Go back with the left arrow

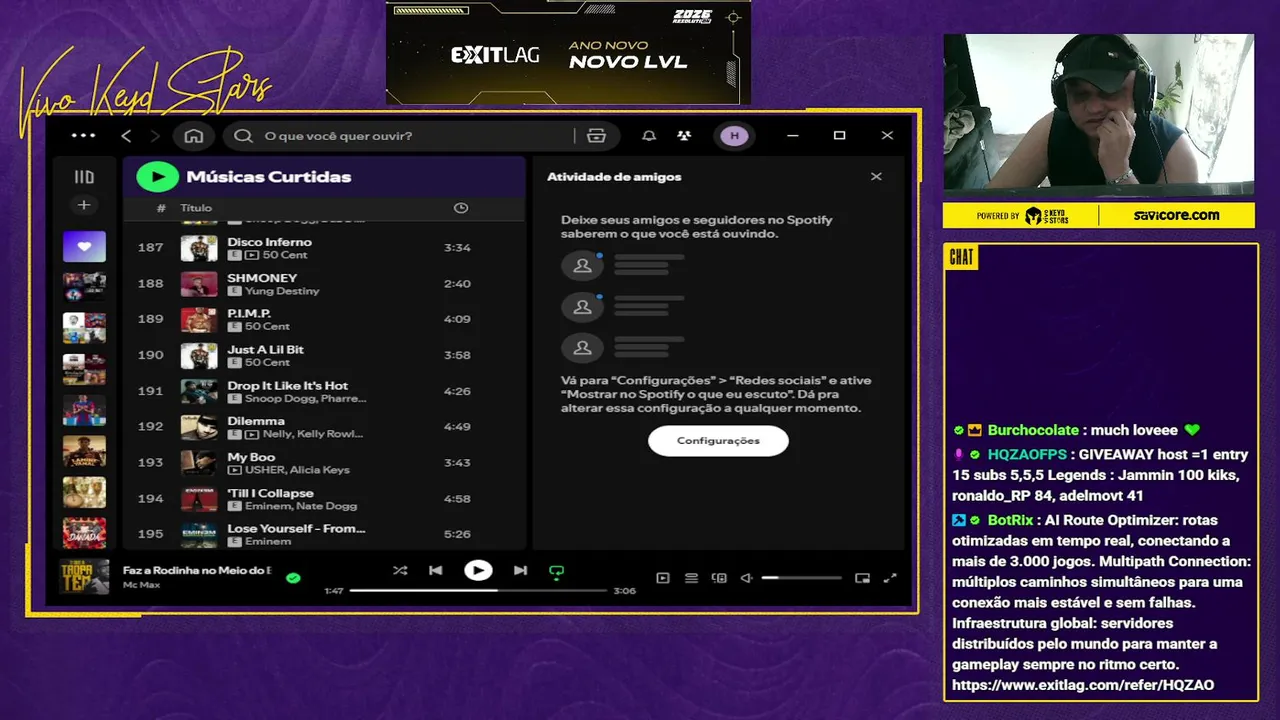tap(126, 136)
